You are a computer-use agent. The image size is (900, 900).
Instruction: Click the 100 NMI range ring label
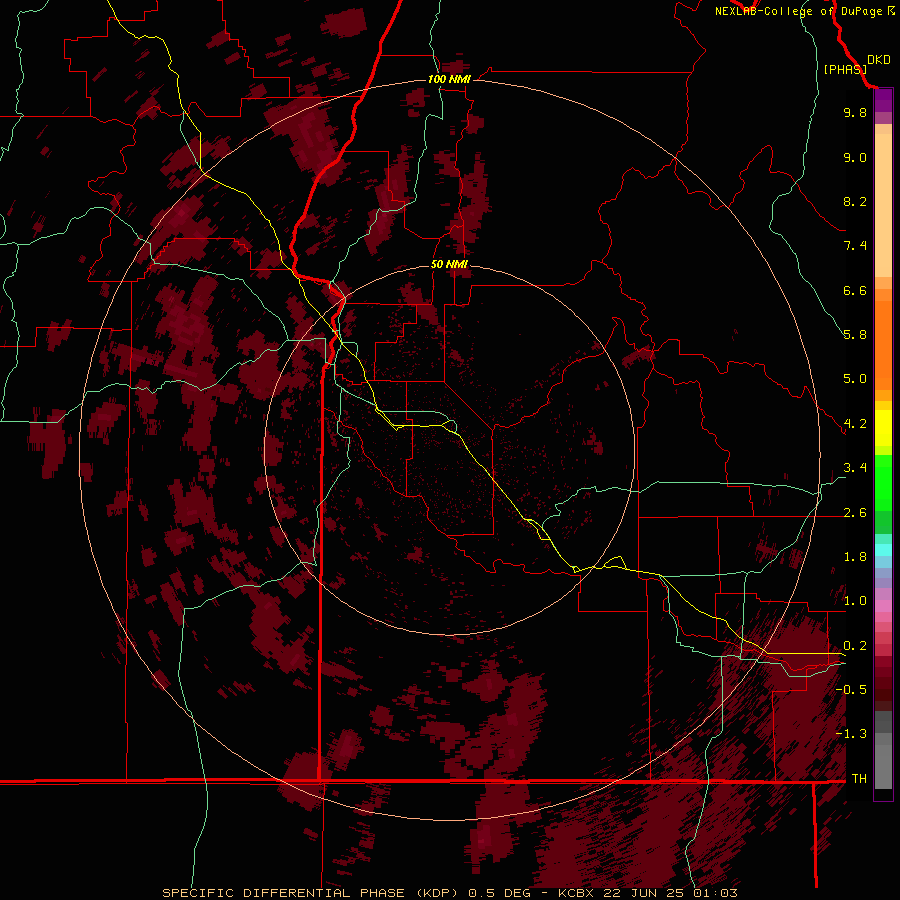449,79
